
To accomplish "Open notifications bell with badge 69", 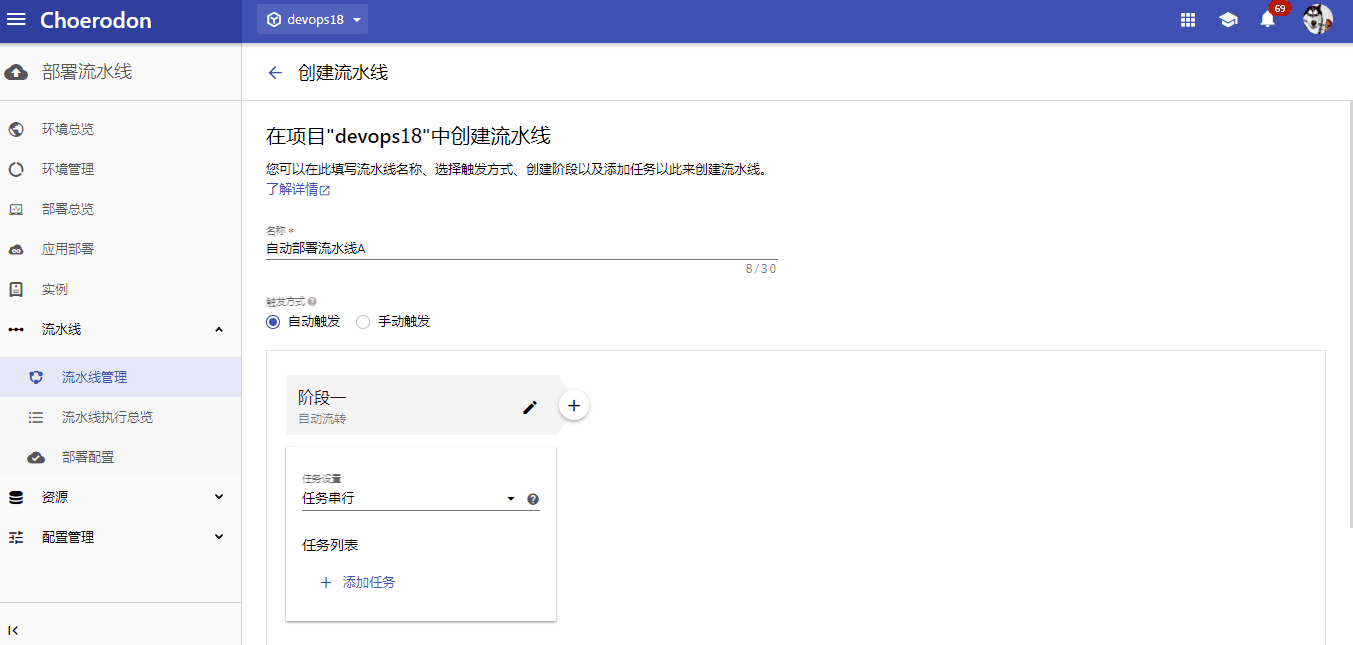I will [x=1268, y=18].
